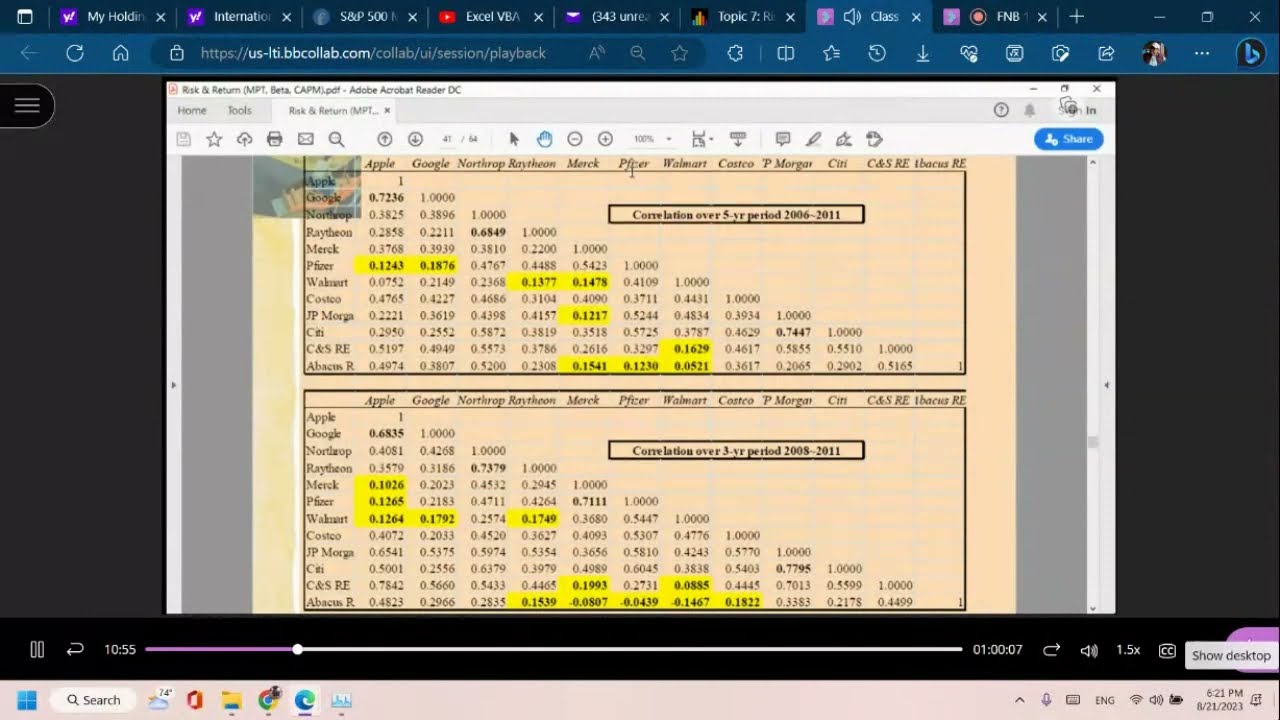The width and height of the screenshot is (1280, 720).
Task: Open the Windows Start menu
Action: 27,700
